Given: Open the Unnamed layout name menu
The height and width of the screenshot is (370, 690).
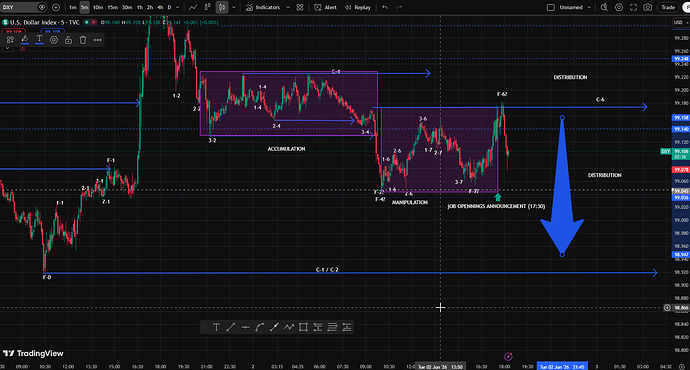Looking at the screenshot, I should (x=571, y=7).
